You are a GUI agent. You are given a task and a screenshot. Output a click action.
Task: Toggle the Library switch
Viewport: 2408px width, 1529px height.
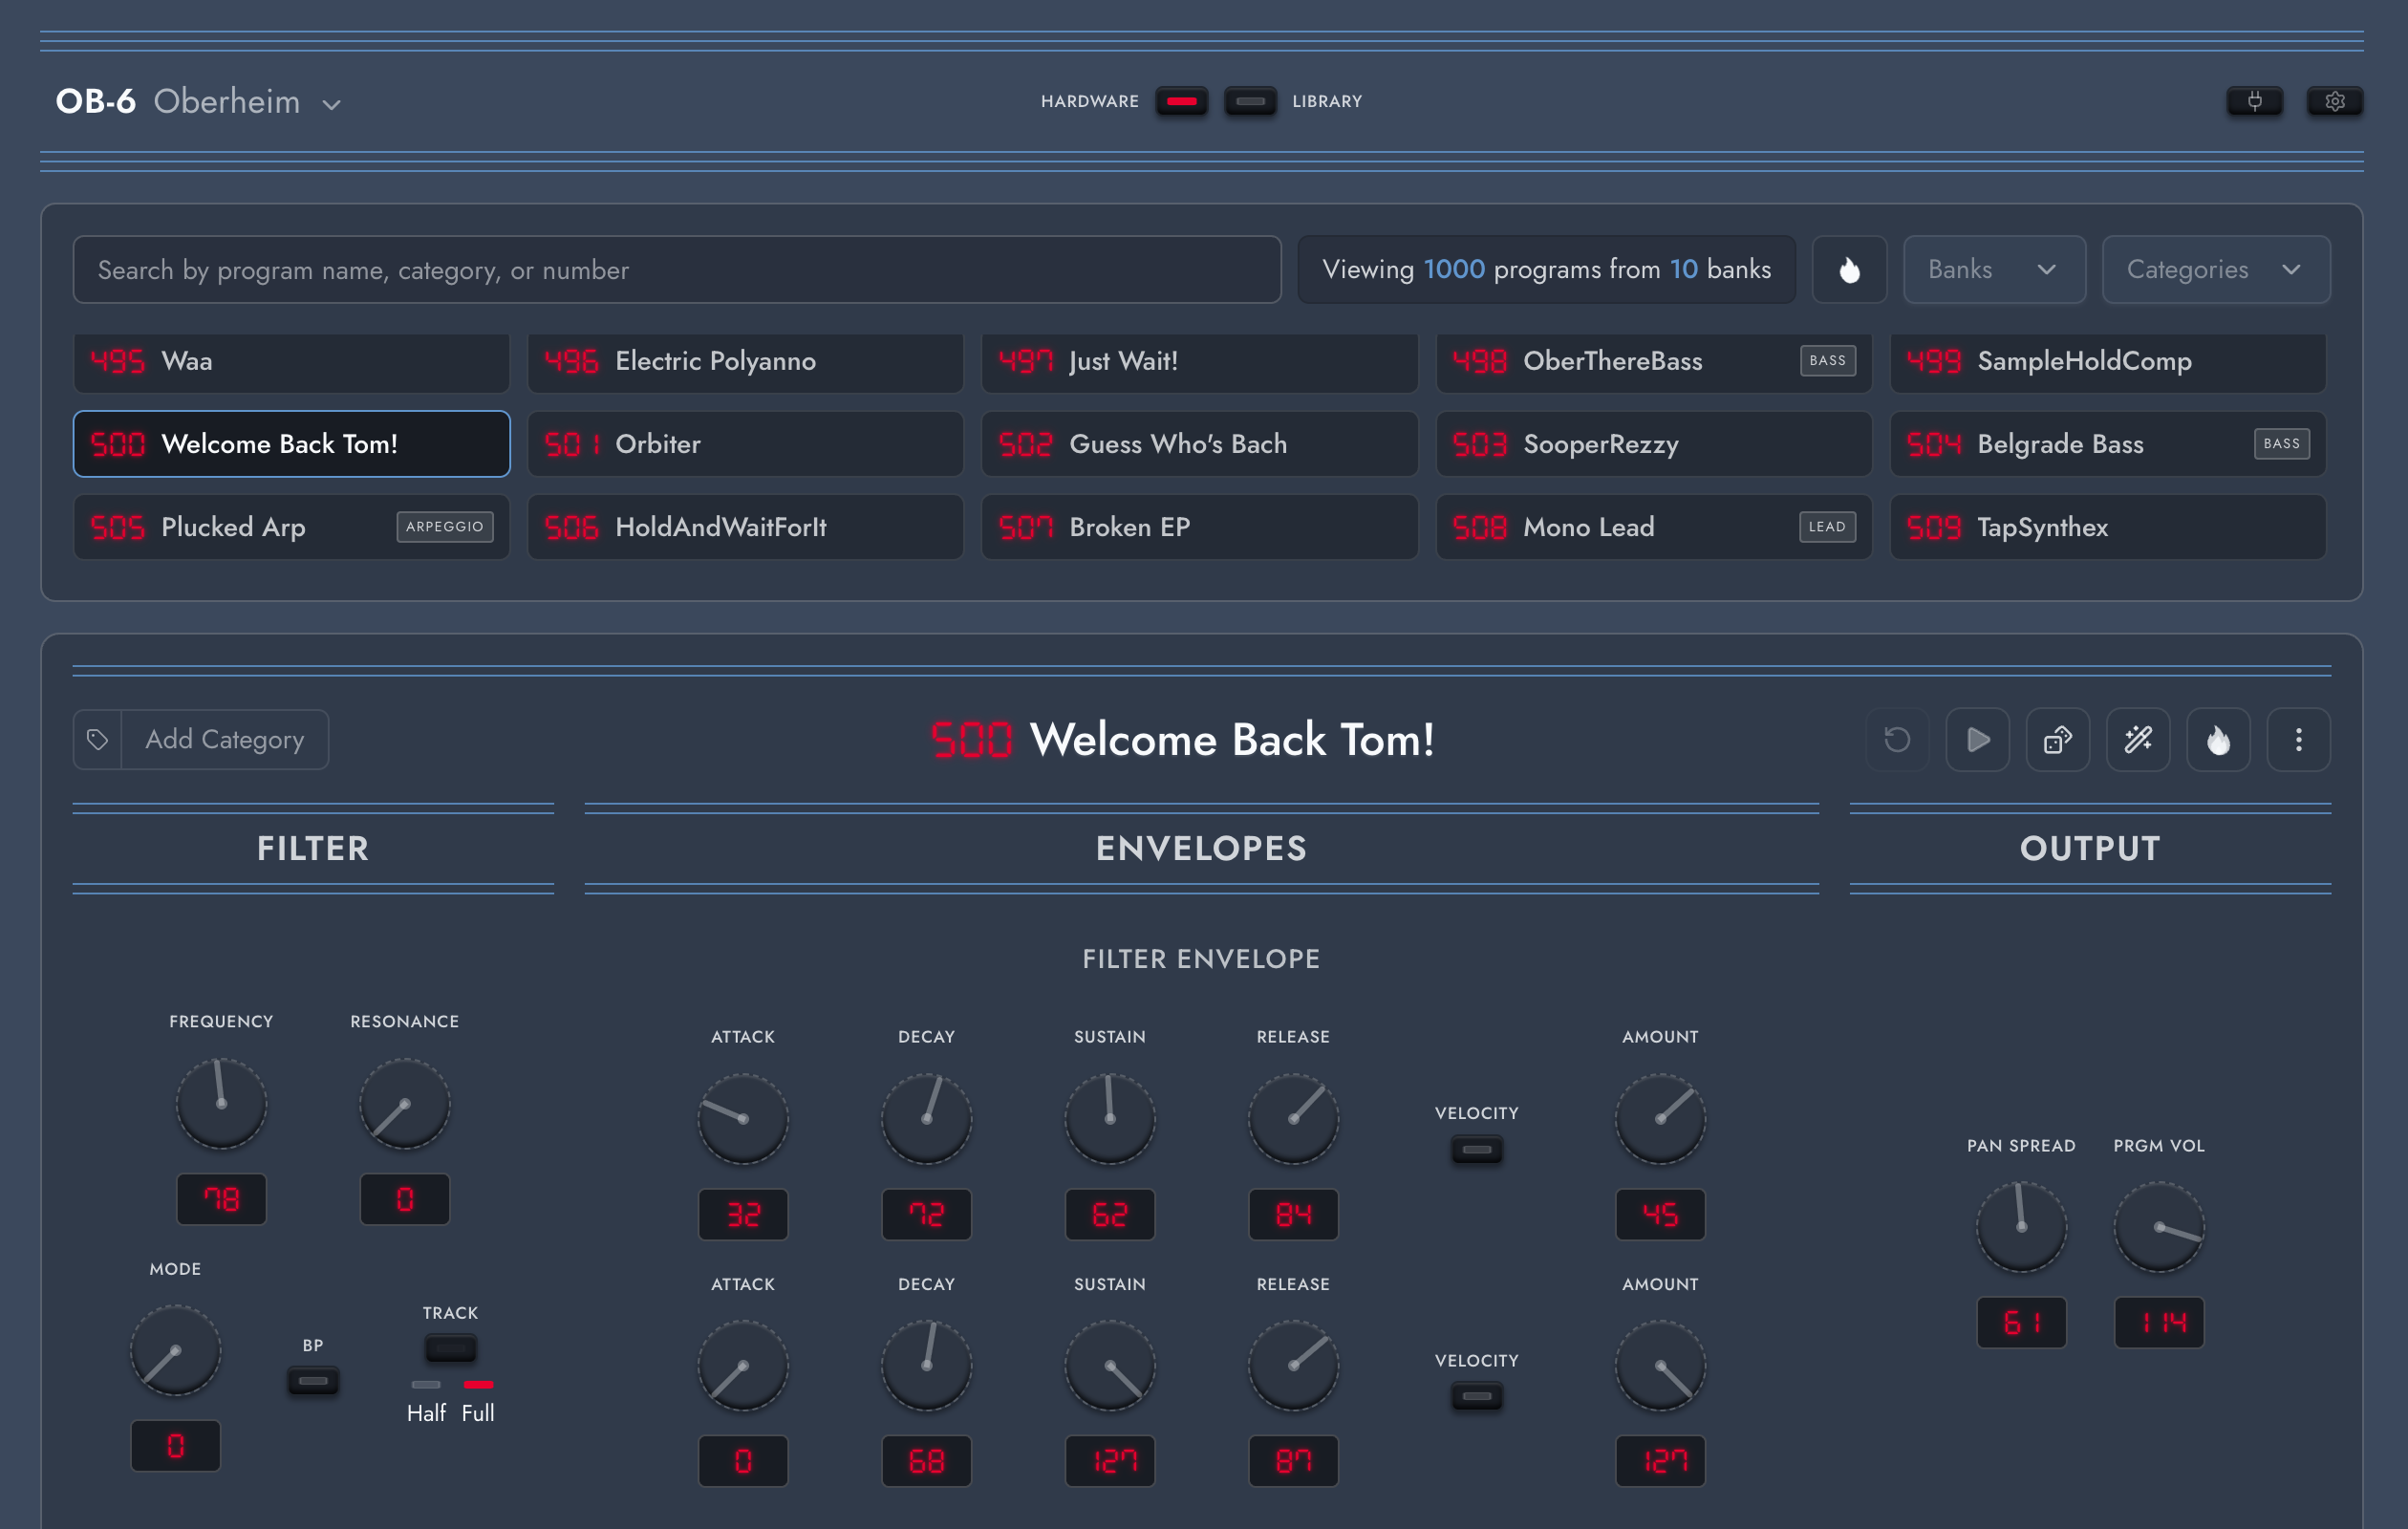[x=1250, y=101]
